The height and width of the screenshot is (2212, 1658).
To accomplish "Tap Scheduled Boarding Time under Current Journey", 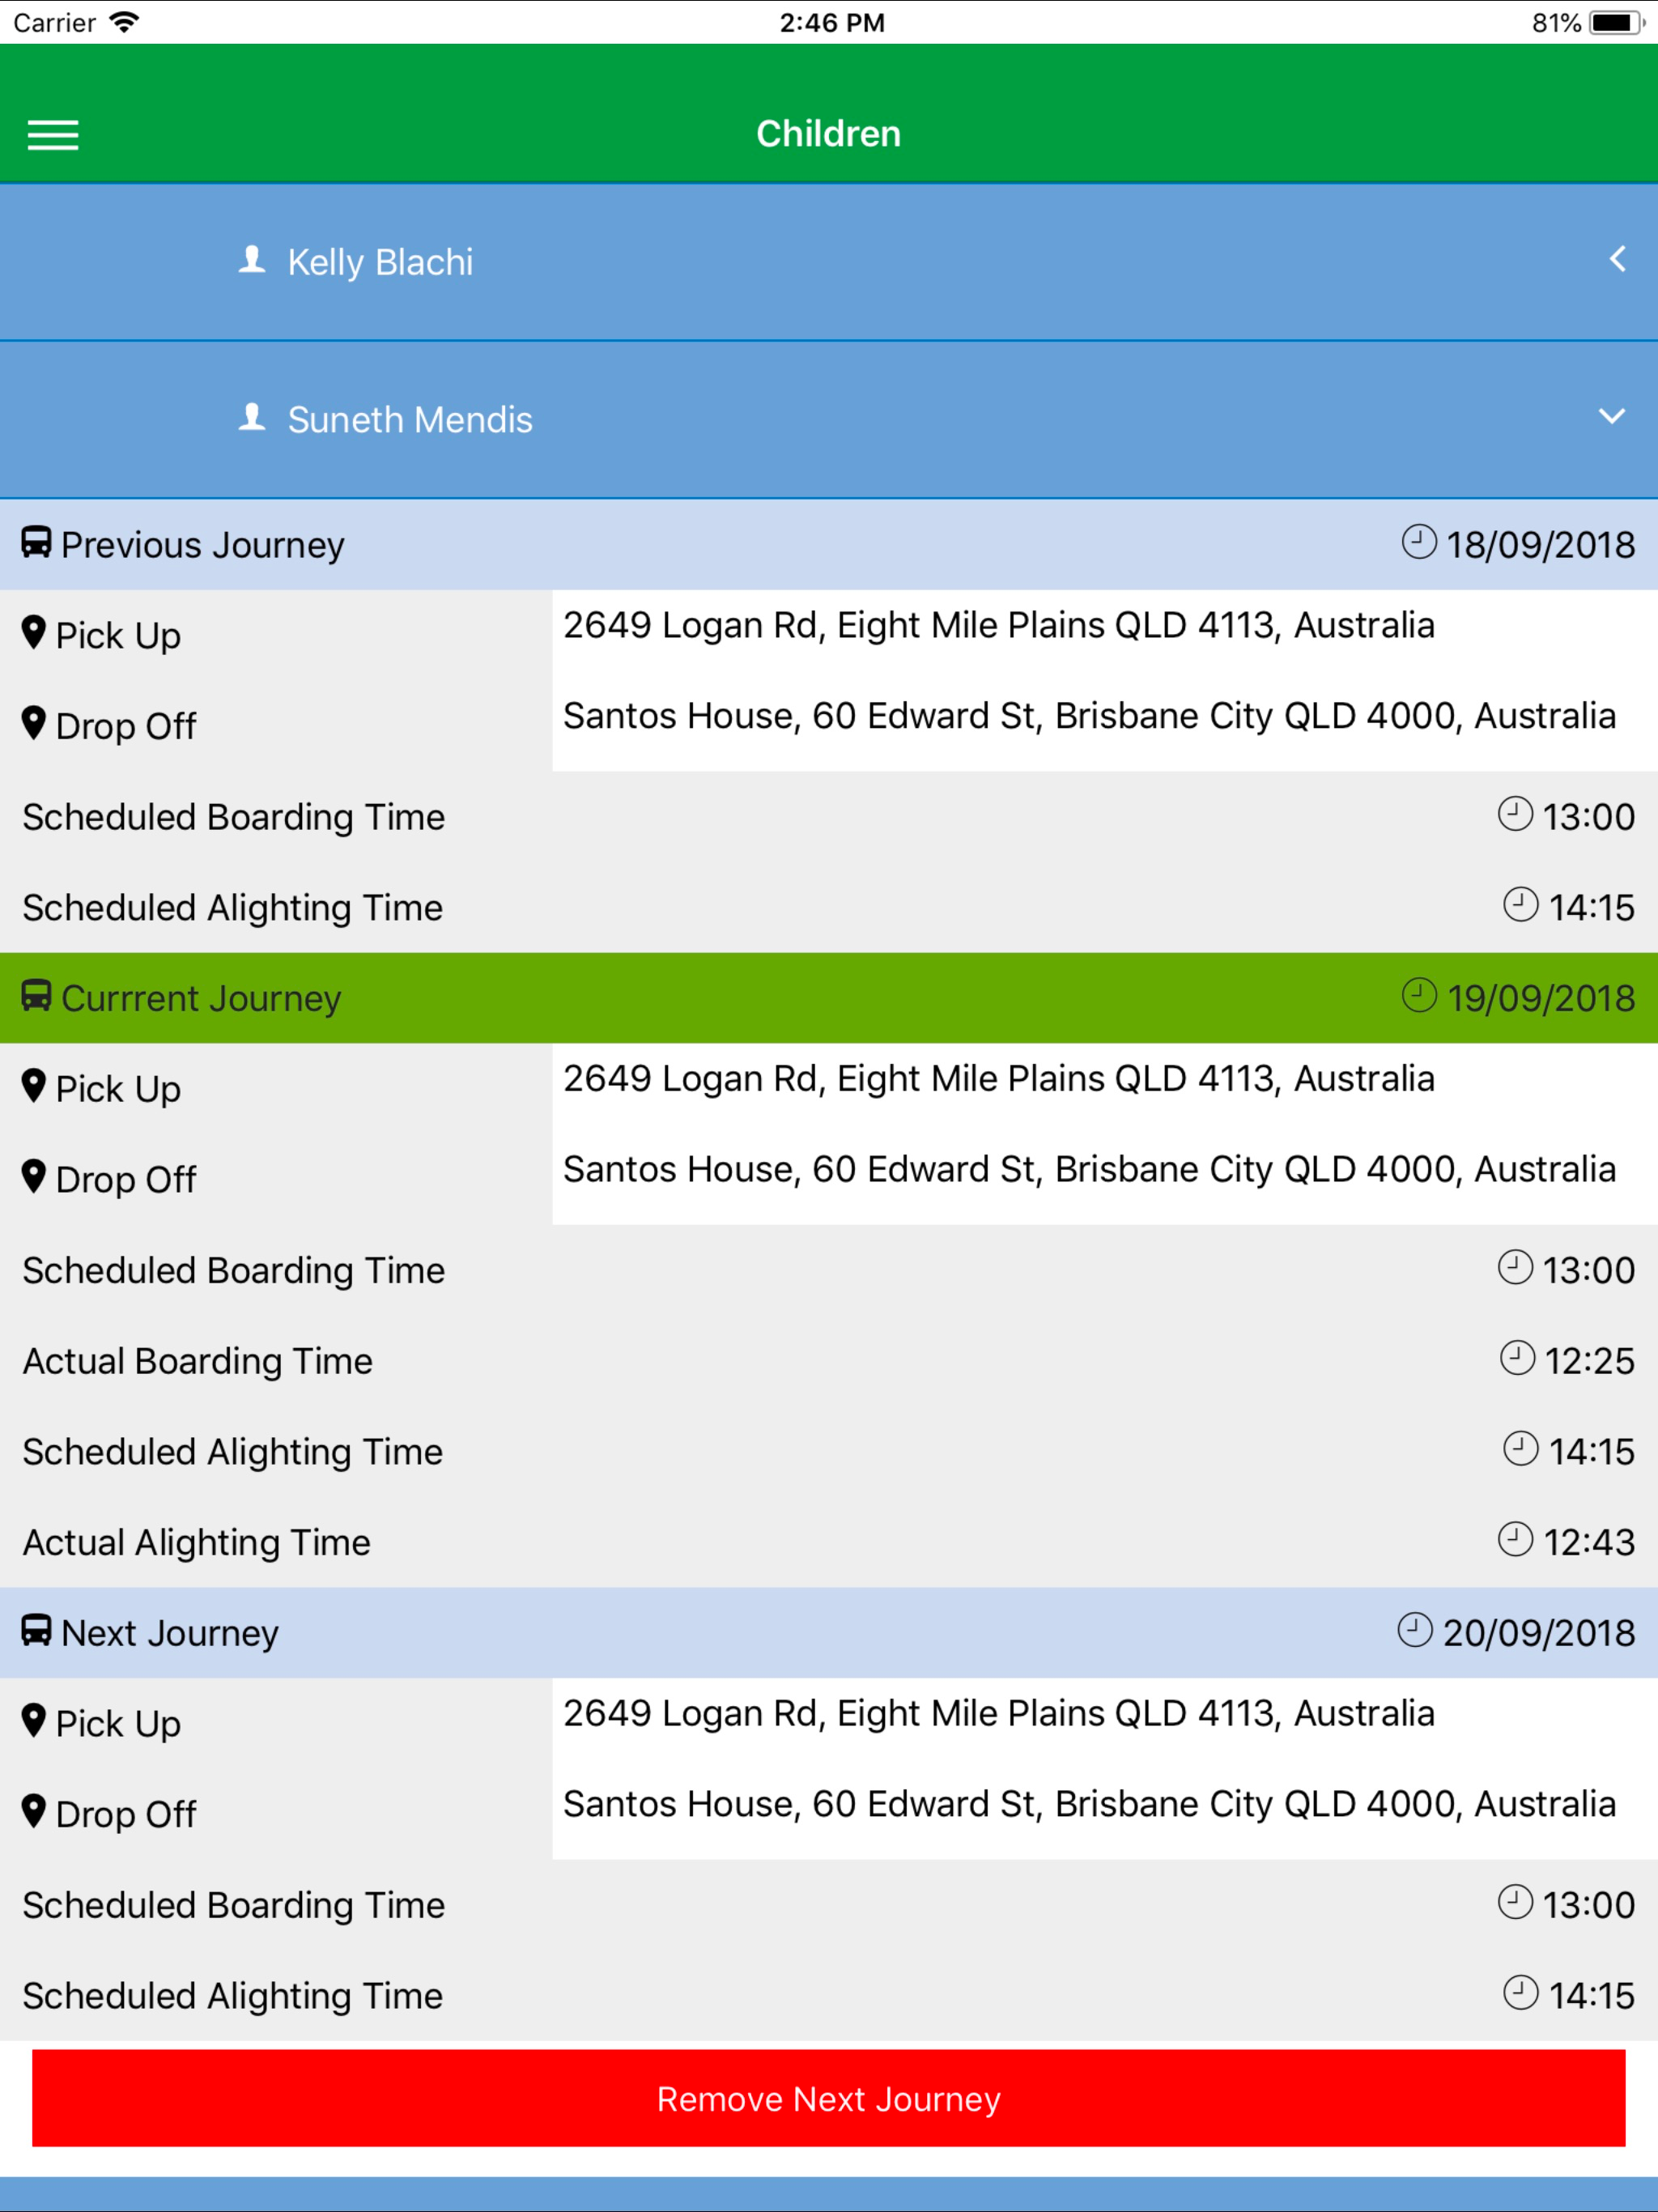I will [234, 1272].
